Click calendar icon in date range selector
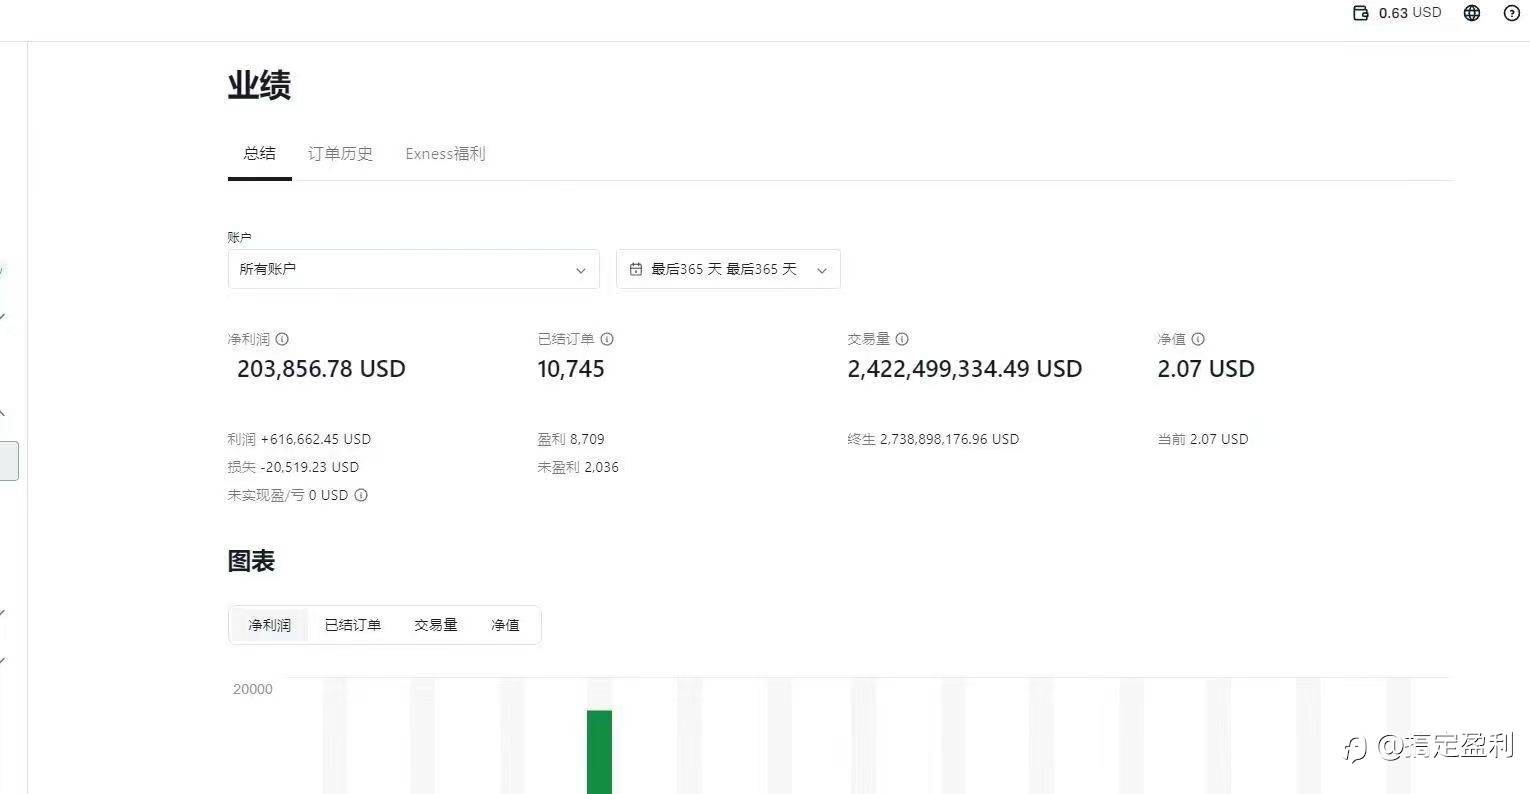 click(x=636, y=270)
